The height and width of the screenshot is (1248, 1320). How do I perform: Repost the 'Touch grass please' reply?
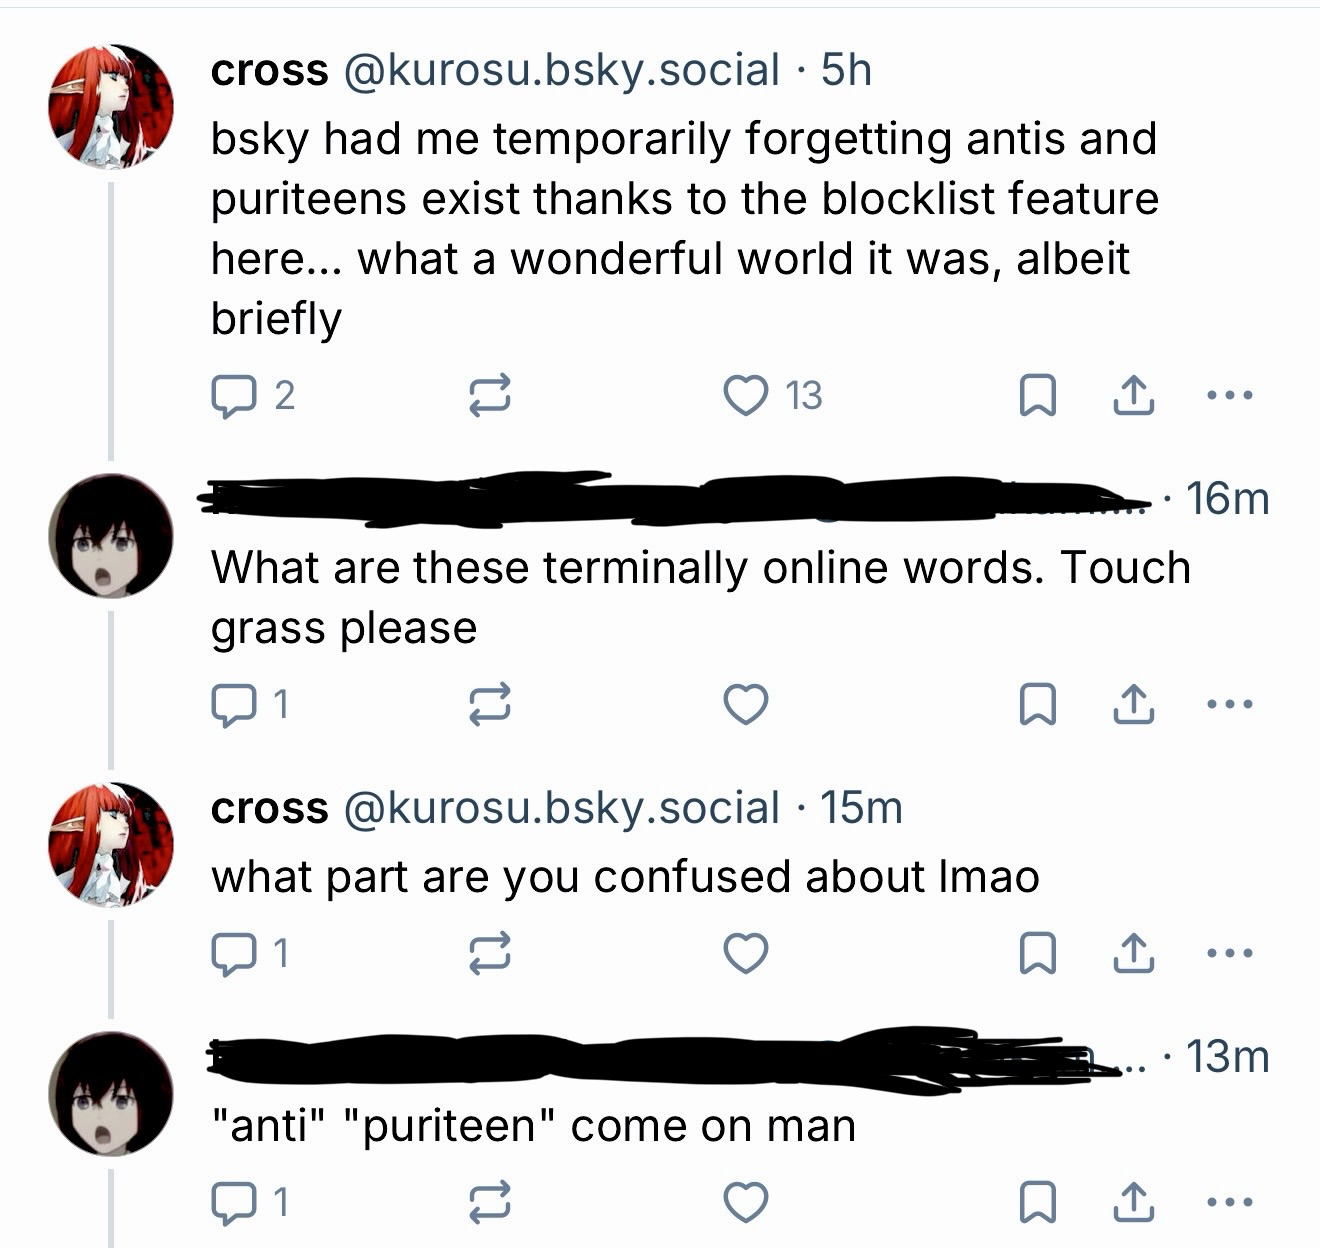click(x=490, y=705)
